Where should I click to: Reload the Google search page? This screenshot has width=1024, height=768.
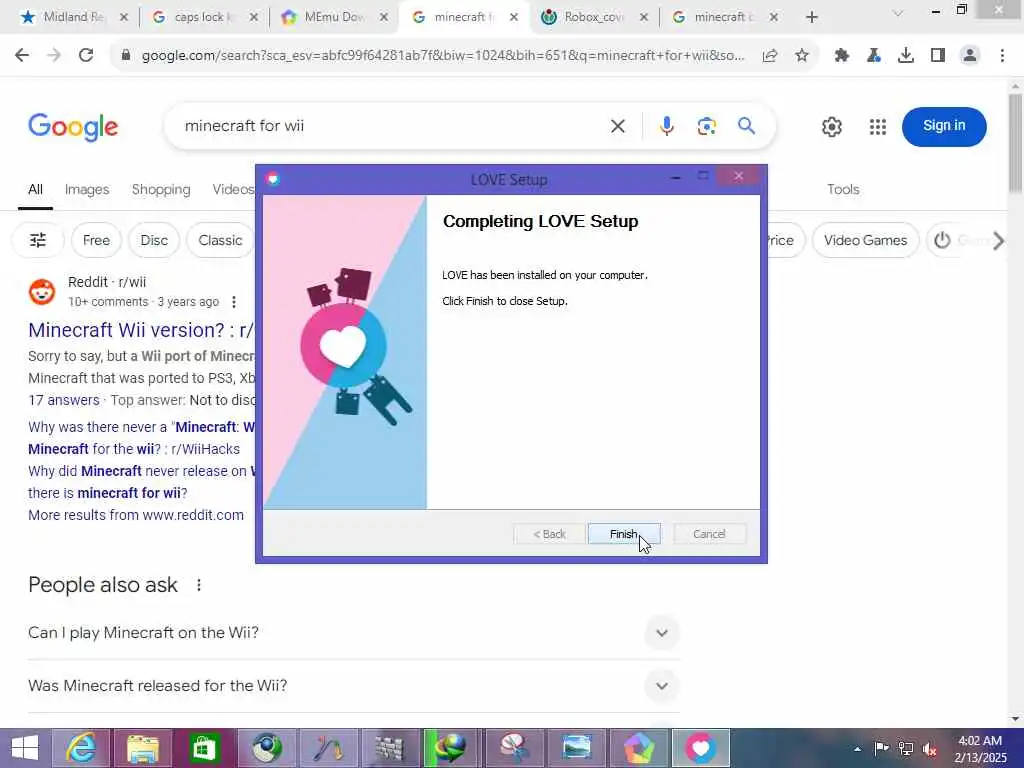coord(86,56)
